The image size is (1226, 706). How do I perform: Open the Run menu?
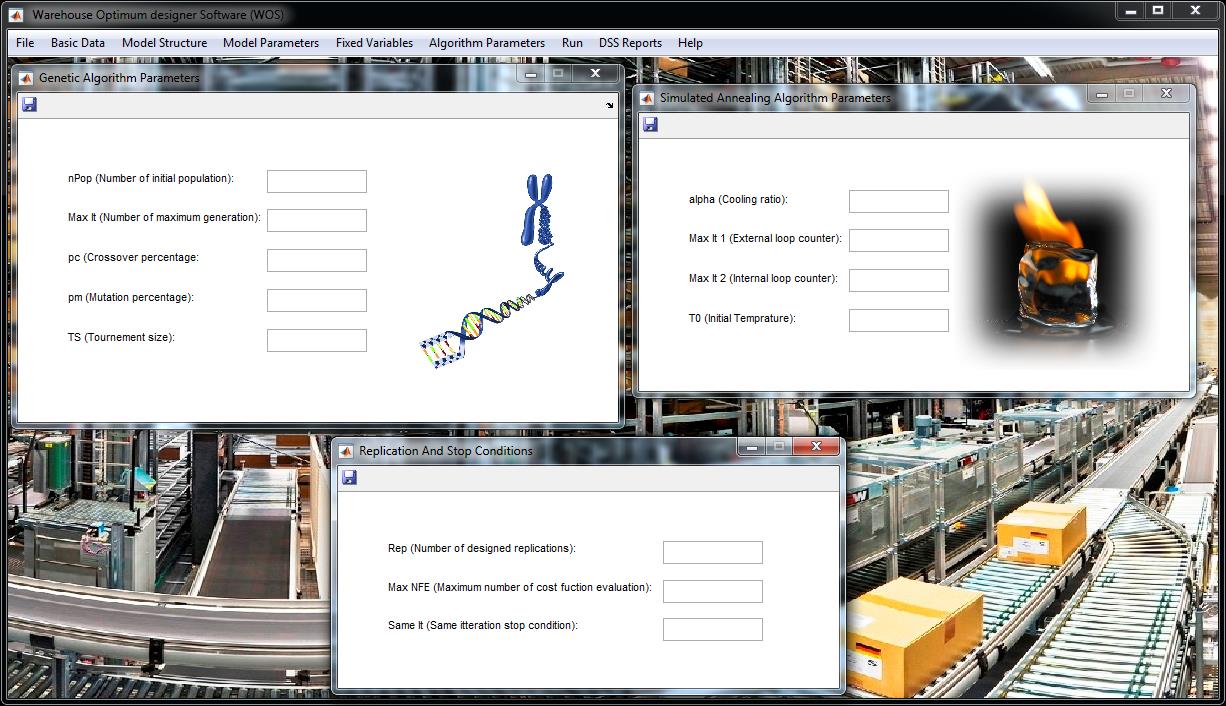572,43
